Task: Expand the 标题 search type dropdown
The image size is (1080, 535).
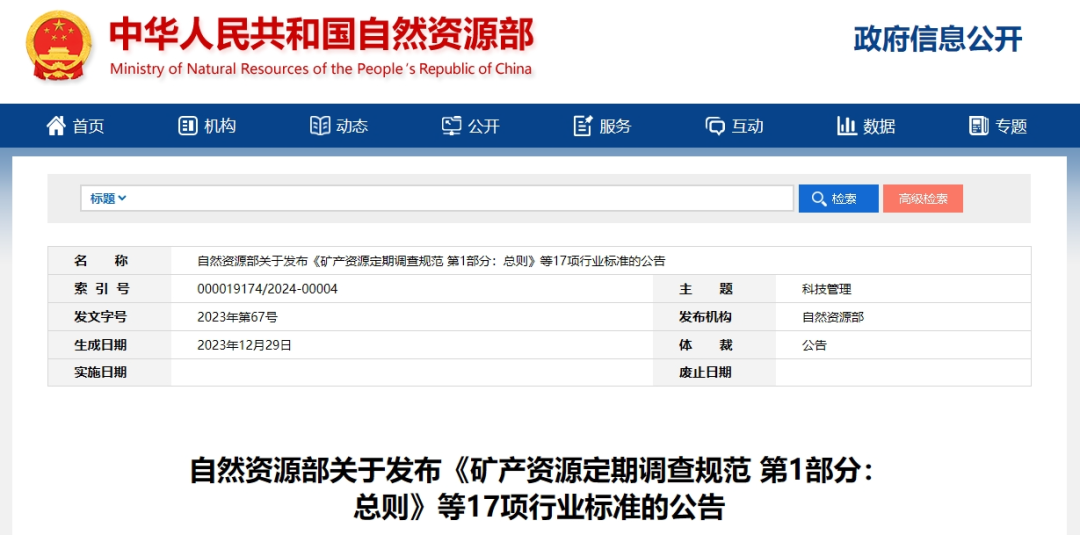Action: (x=108, y=198)
